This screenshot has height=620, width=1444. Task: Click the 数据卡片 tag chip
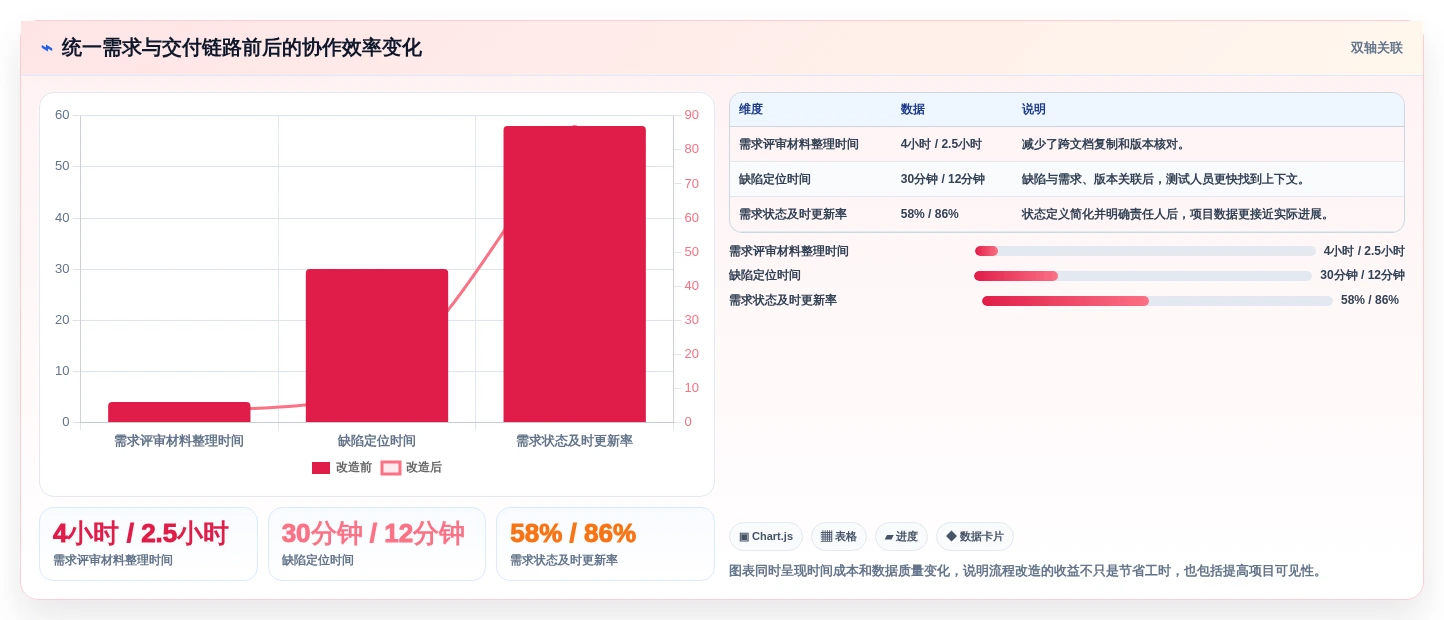pos(975,536)
